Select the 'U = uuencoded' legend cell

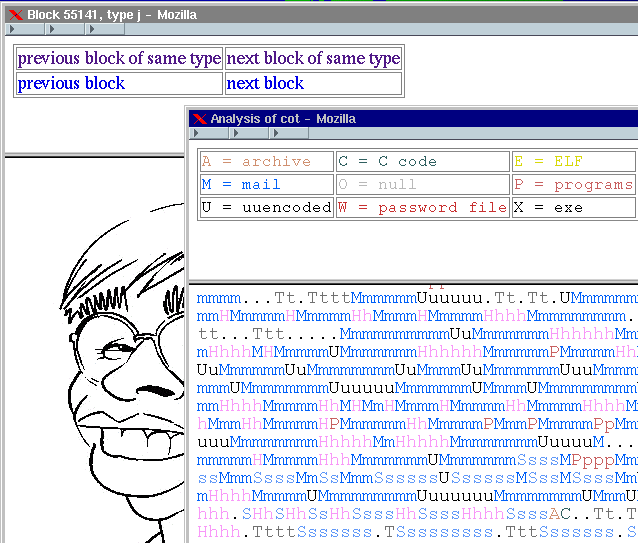[266, 207]
